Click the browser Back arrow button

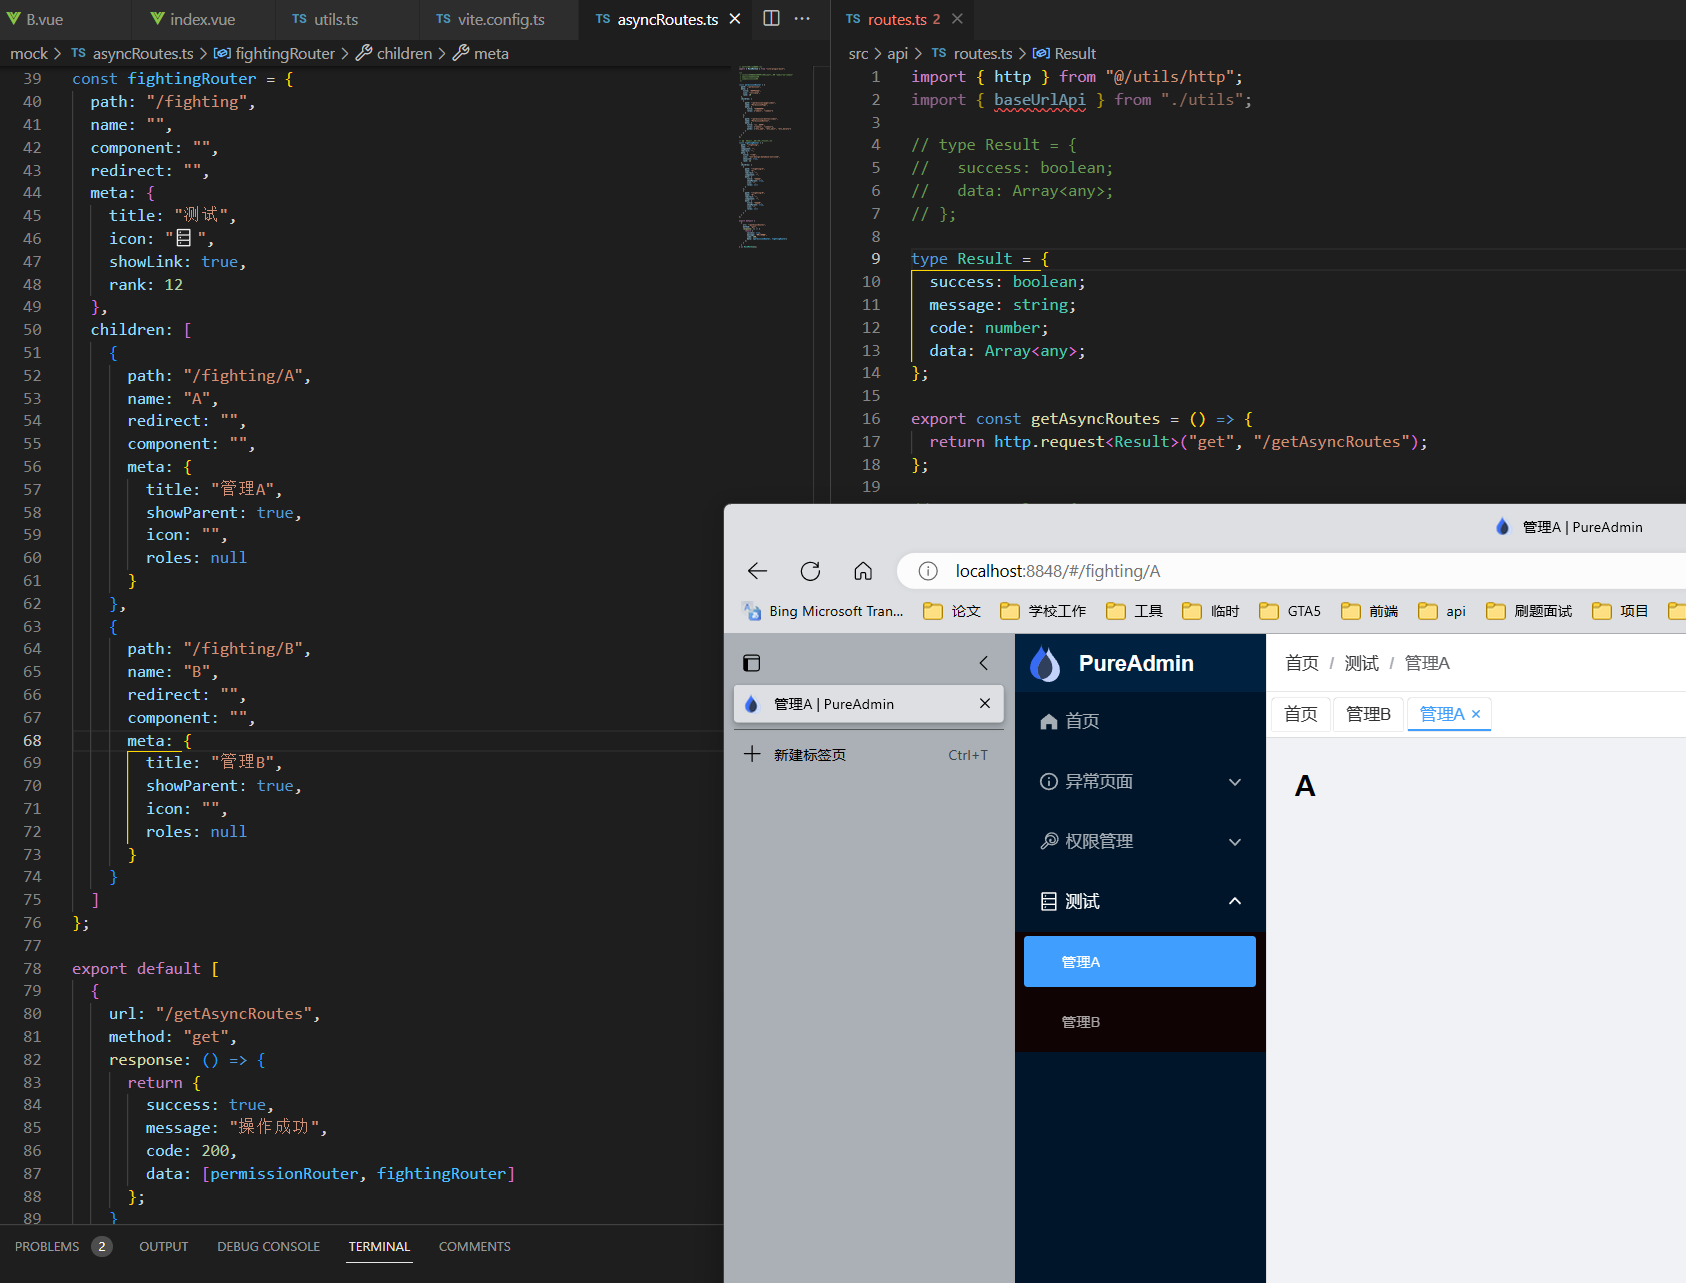tap(757, 571)
